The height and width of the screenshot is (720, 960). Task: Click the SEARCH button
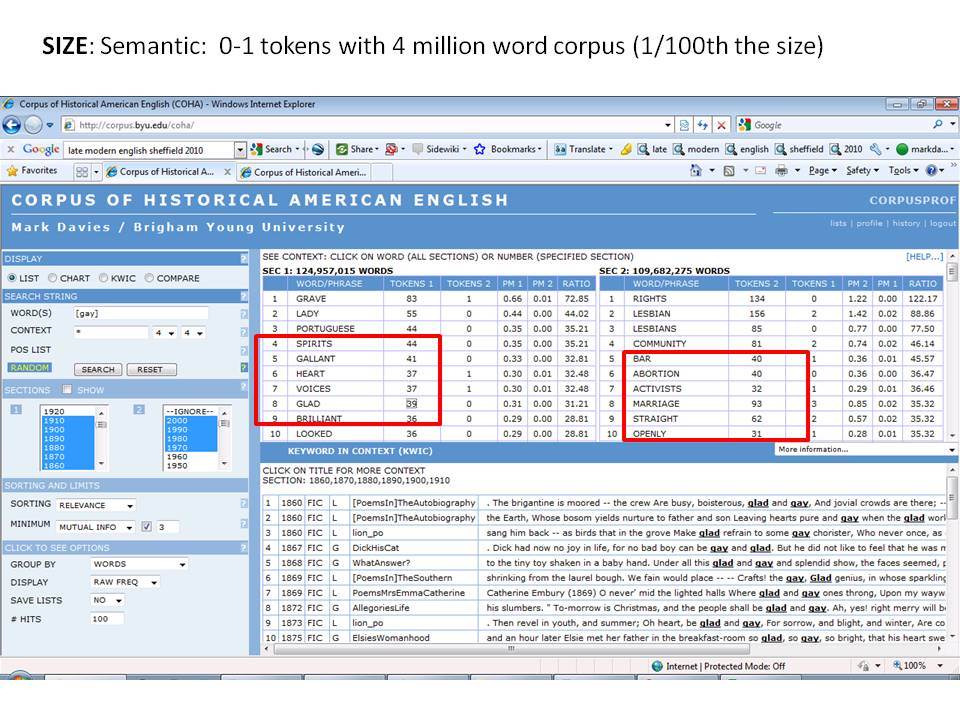pos(98,370)
